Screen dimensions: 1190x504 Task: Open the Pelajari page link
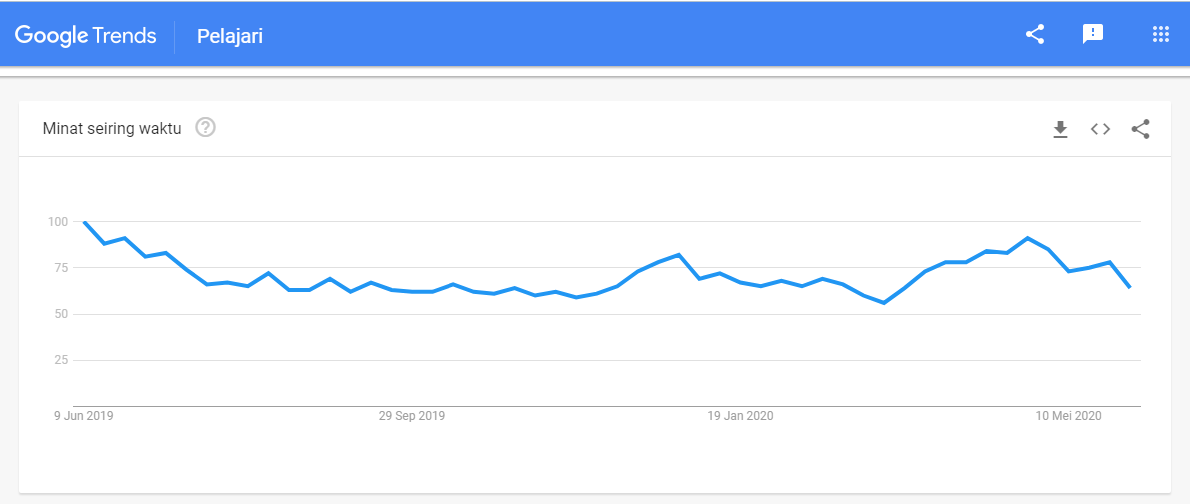[230, 36]
